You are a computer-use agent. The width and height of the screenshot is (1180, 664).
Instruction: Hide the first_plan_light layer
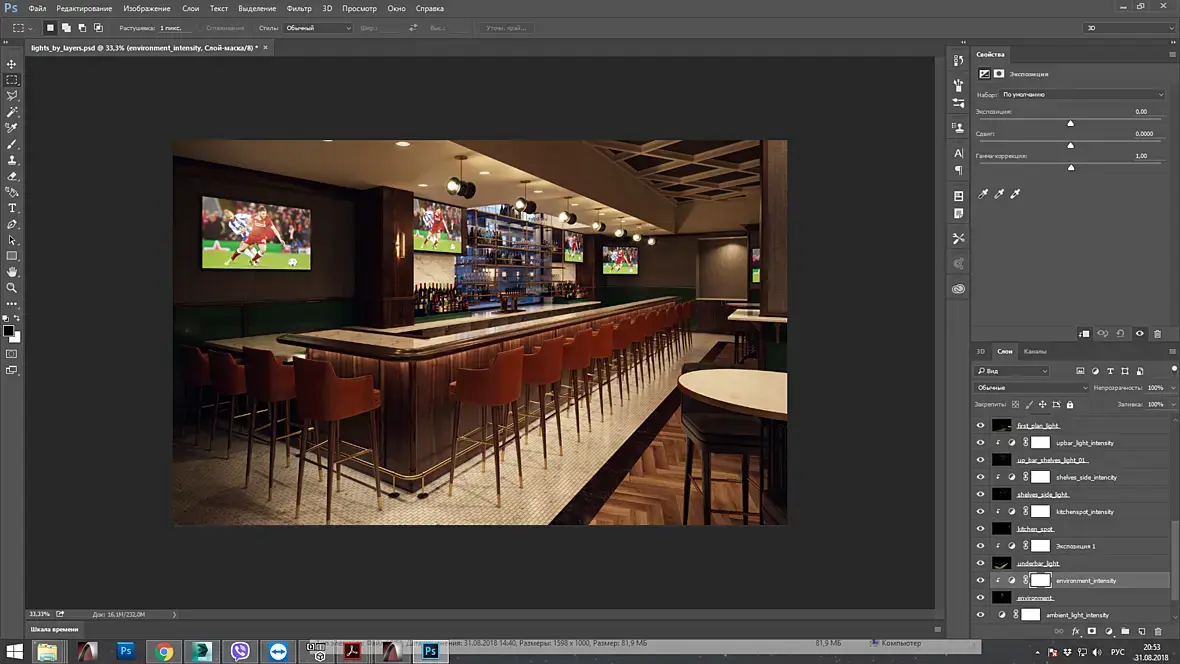tap(980, 426)
